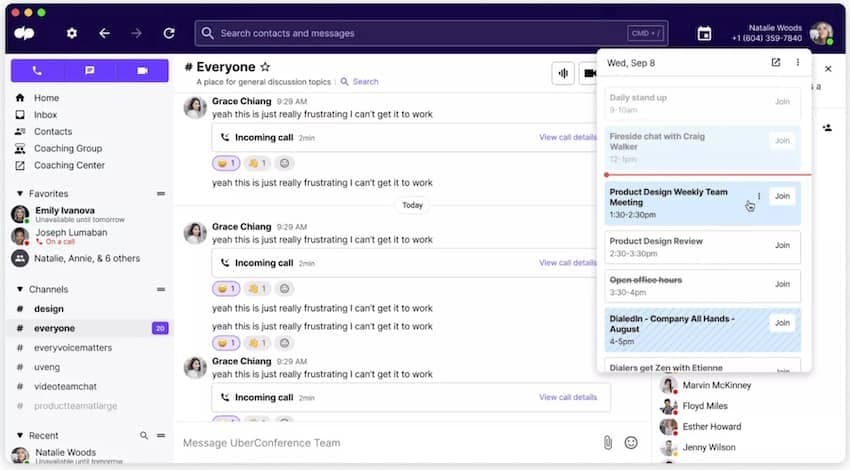
Task: Join Daily stand up meeting
Action: 782,102
